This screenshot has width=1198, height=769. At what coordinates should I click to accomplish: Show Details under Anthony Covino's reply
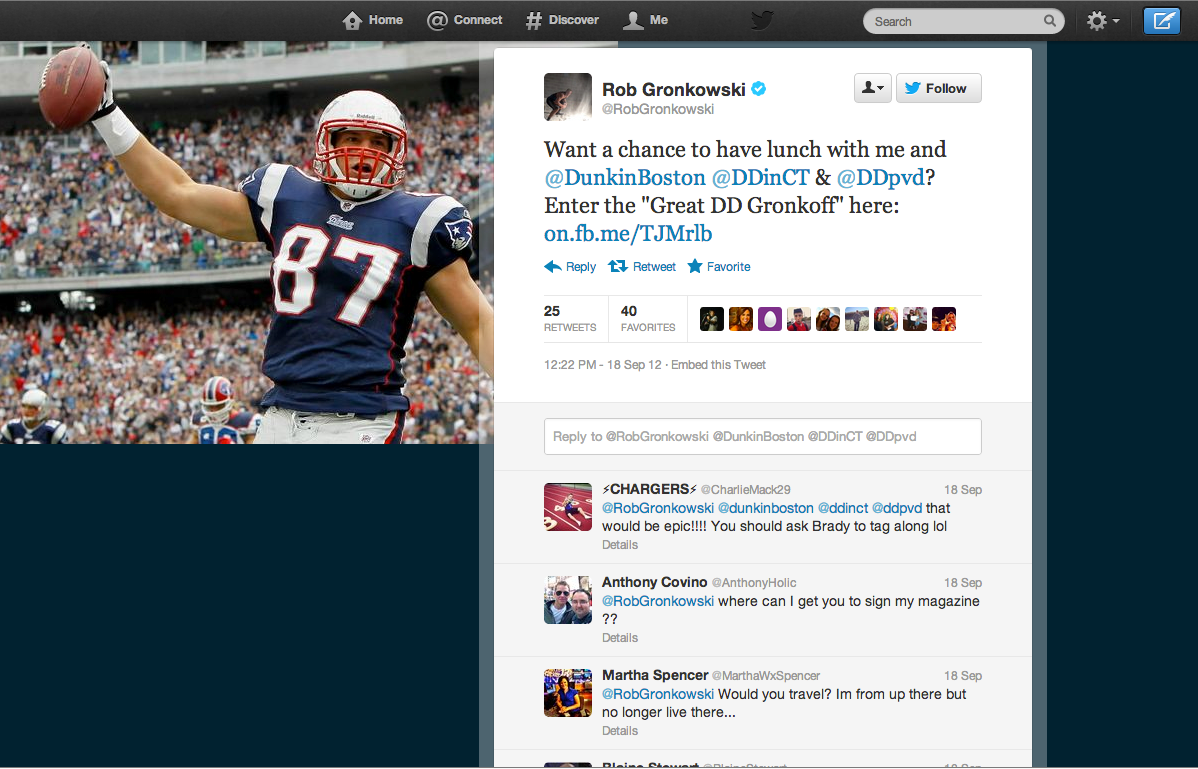620,638
